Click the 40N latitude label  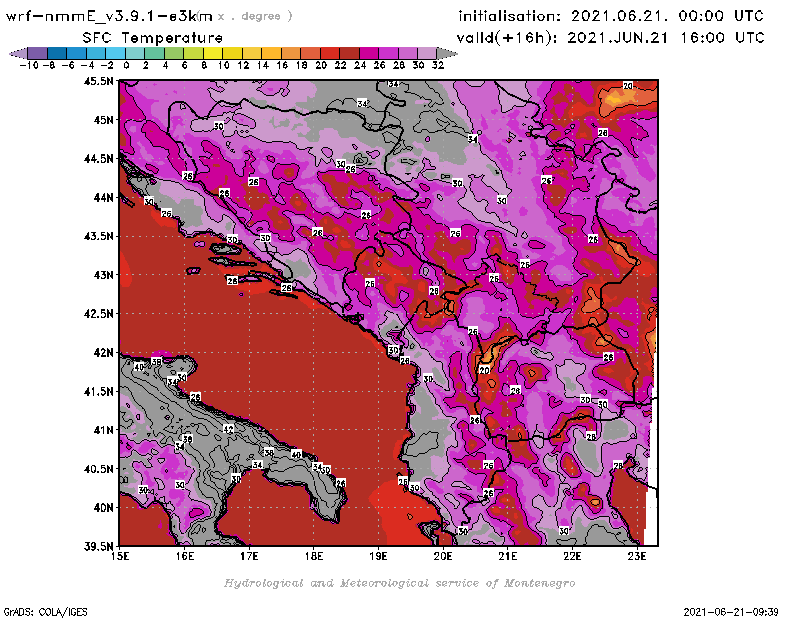click(103, 508)
